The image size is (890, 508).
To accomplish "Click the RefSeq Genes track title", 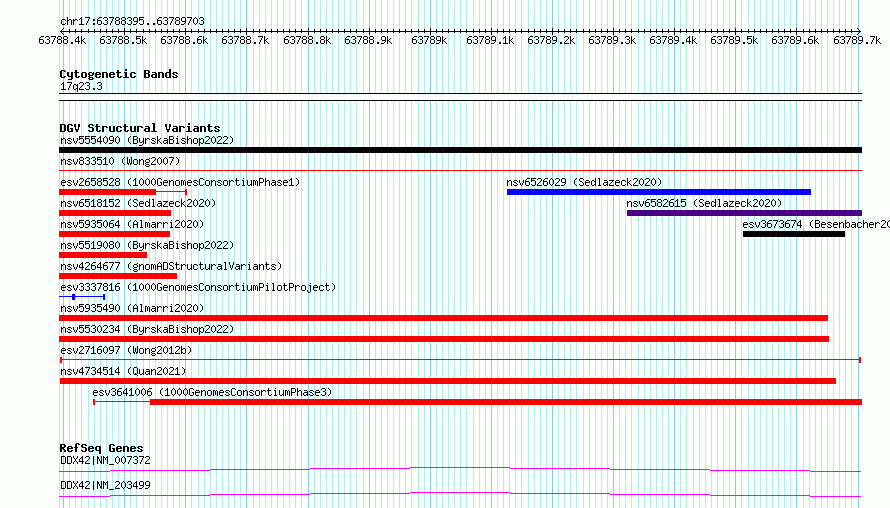I will (101, 448).
